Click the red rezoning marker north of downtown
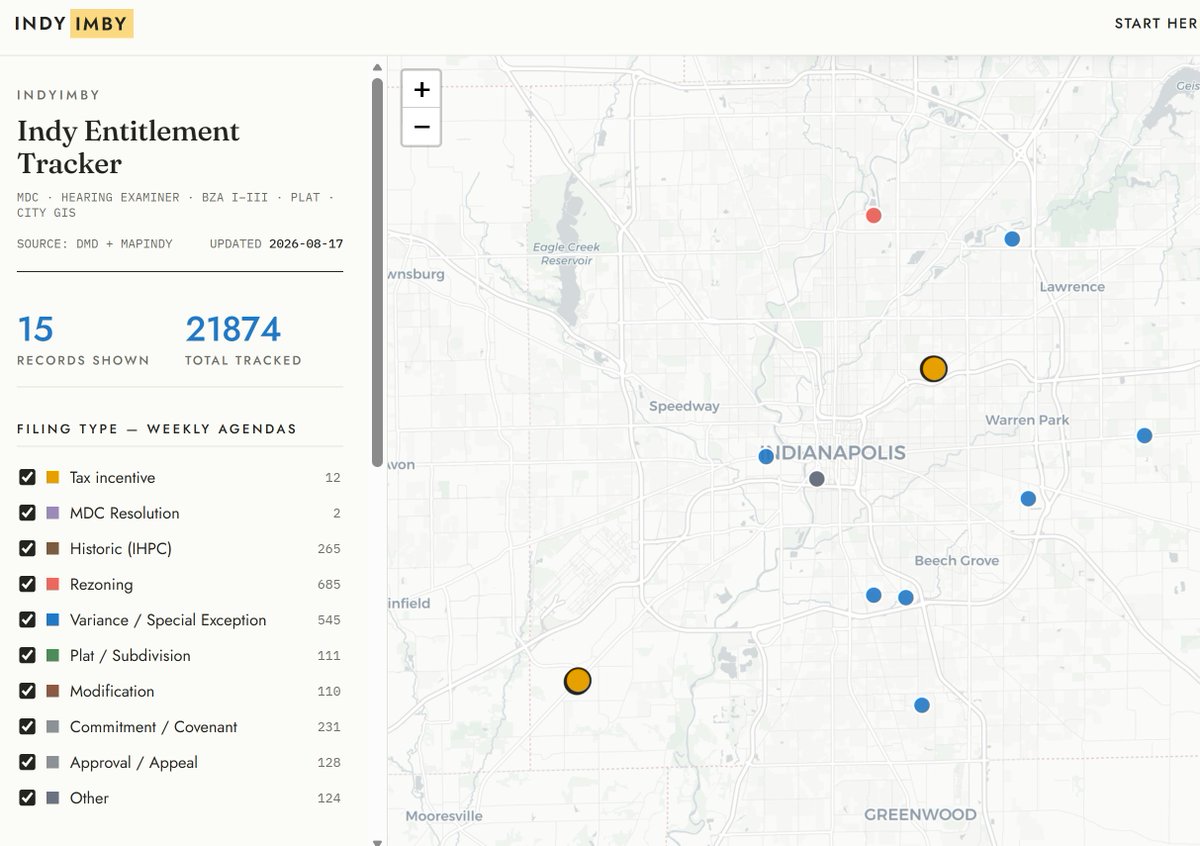Screen dimensions: 1200x846 tap(873, 215)
